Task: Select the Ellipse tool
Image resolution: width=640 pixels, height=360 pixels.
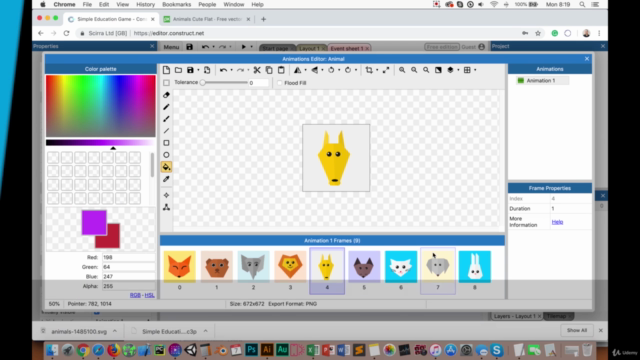Action: click(x=166, y=155)
